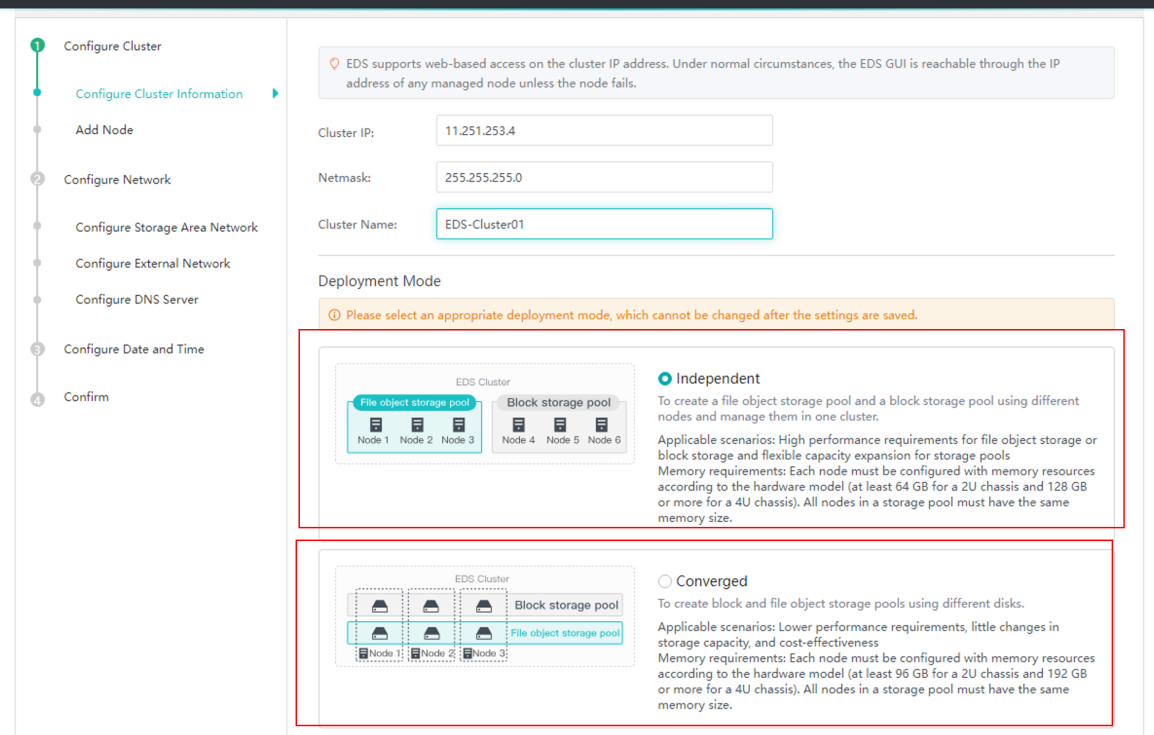Click the Cluster IP input field
Viewport: 1154px width, 735px height.
(604, 130)
